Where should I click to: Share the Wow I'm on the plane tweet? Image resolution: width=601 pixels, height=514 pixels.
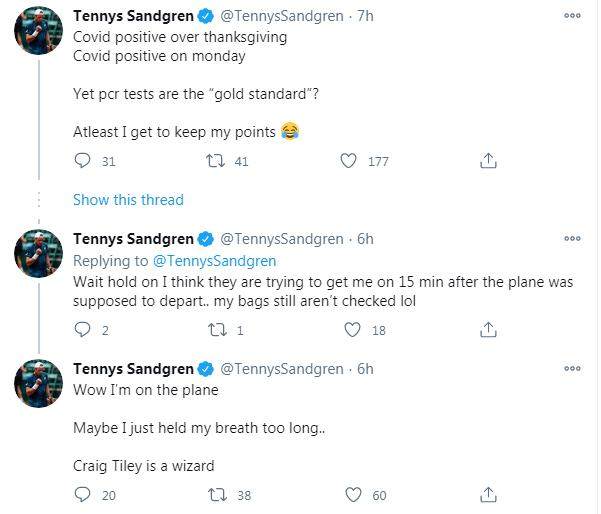[488, 495]
